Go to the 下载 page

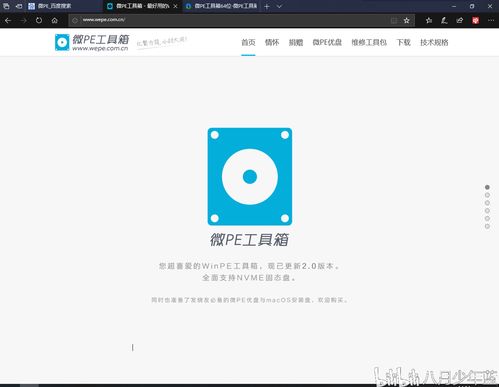pos(403,43)
